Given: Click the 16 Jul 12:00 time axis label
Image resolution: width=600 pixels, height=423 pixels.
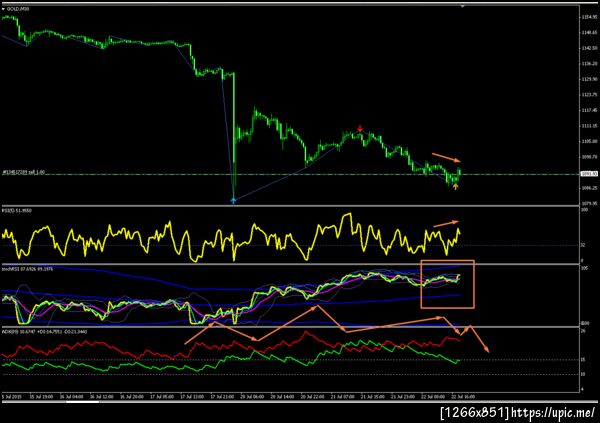Looking at the screenshot, I should [x=101, y=397].
